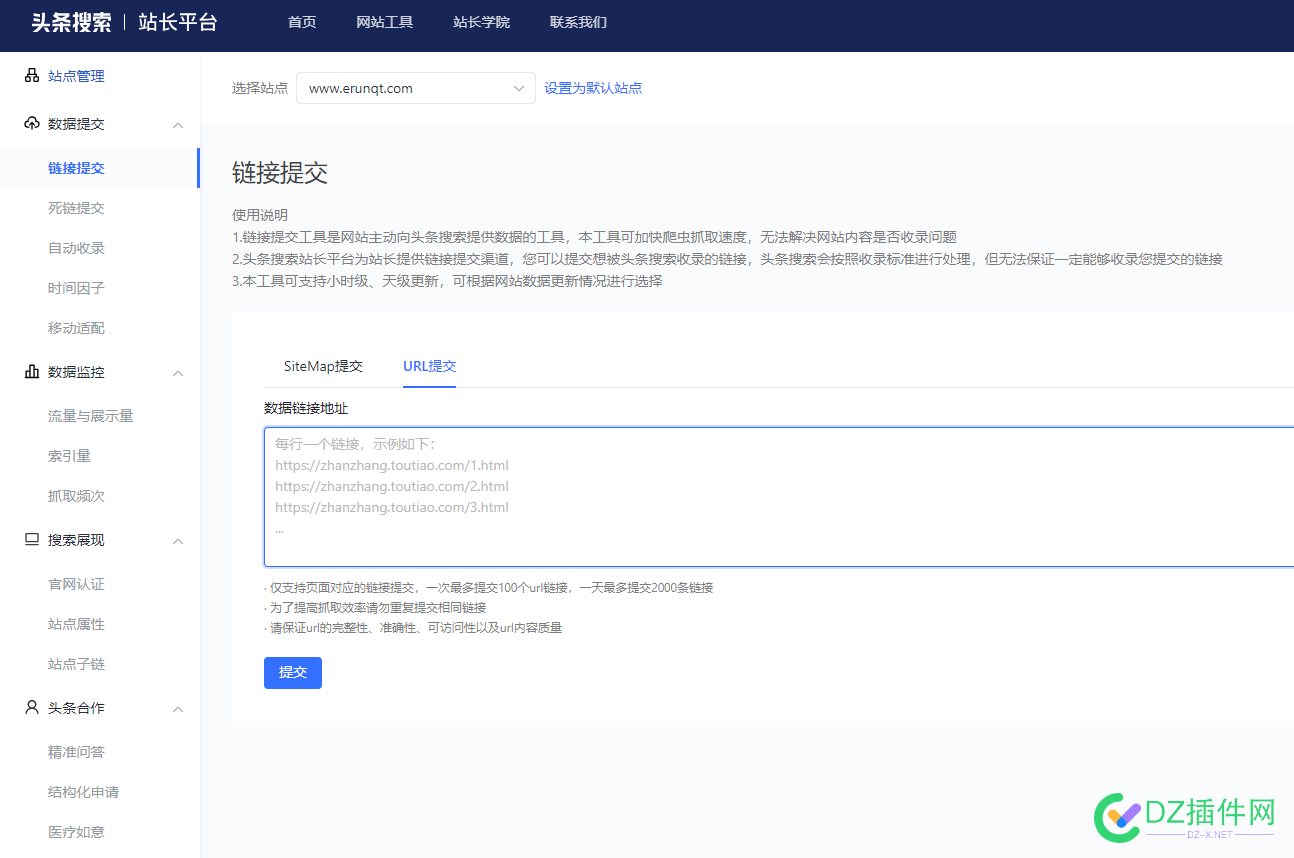Click the 搜索展现 laptop icon
Viewport: 1294px width, 858px height.
(x=32, y=540)
